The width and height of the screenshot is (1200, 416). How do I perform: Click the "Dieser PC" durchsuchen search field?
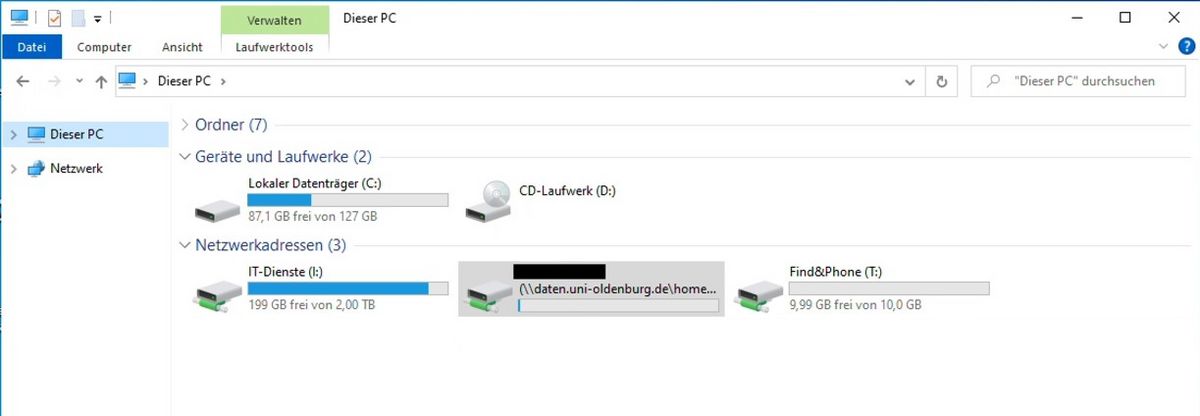tap(1076, 82)
